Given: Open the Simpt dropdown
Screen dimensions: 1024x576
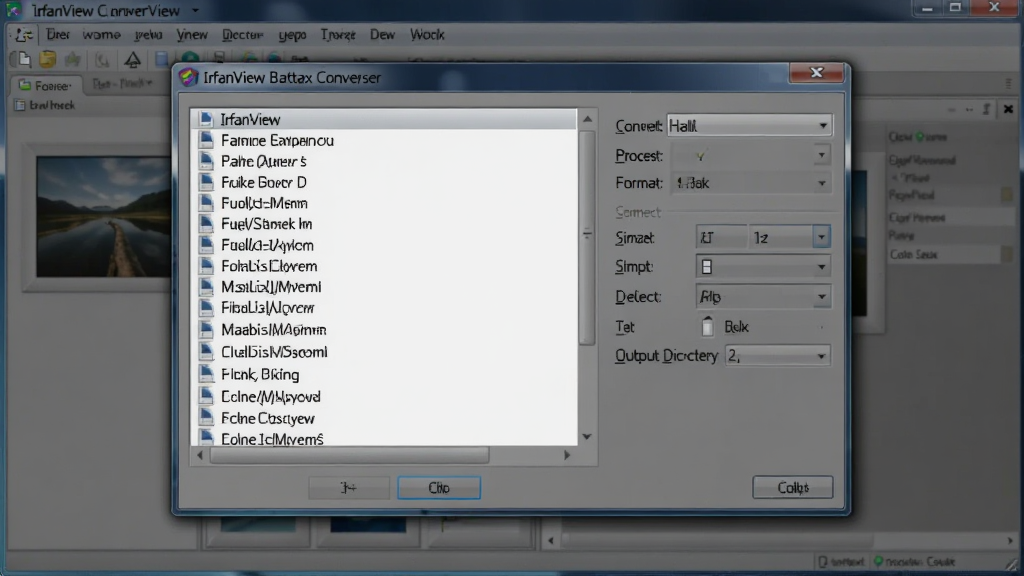Looking at the screenshot, I should [763, 266].
